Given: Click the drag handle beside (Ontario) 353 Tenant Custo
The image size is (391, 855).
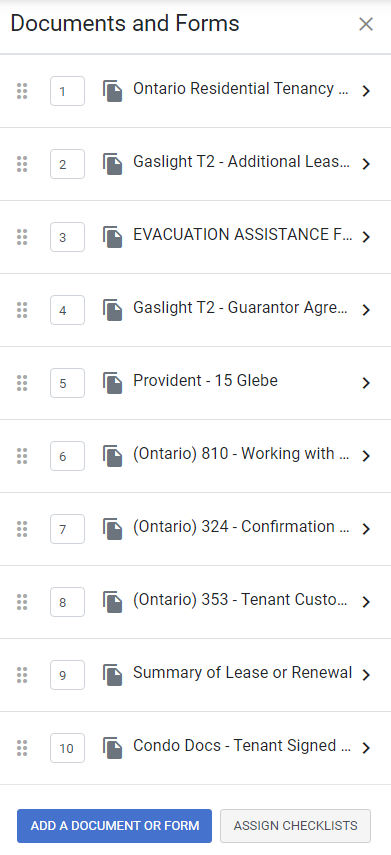Looking at the screenshot, I should point(22,602).
